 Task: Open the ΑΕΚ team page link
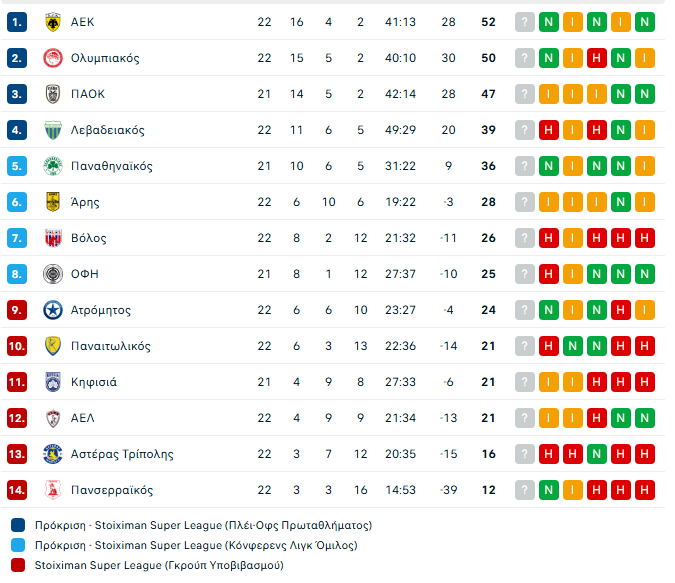coord(83,22)
